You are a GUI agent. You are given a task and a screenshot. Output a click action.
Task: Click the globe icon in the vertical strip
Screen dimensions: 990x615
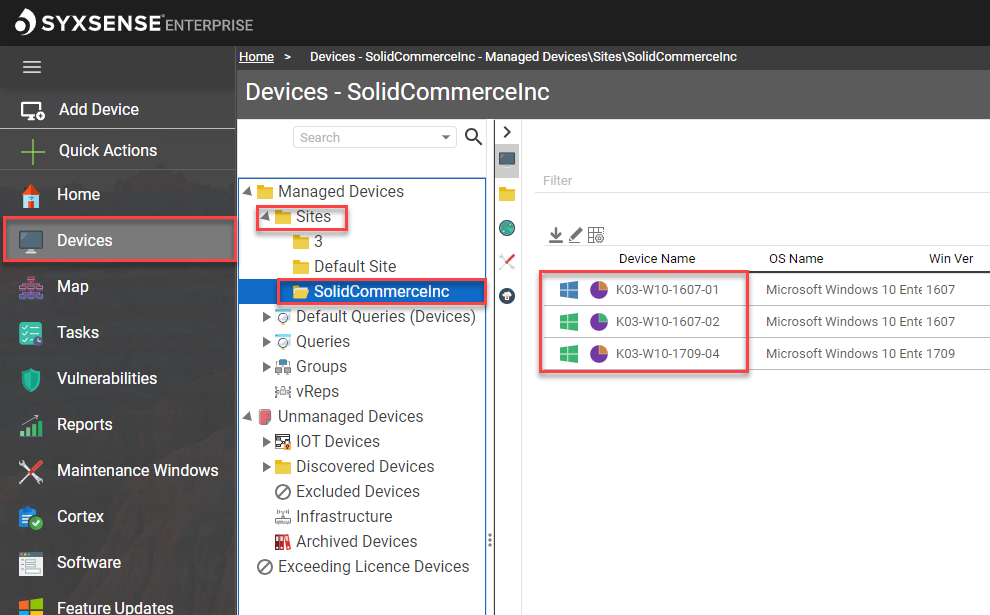(x=507, y=228)
